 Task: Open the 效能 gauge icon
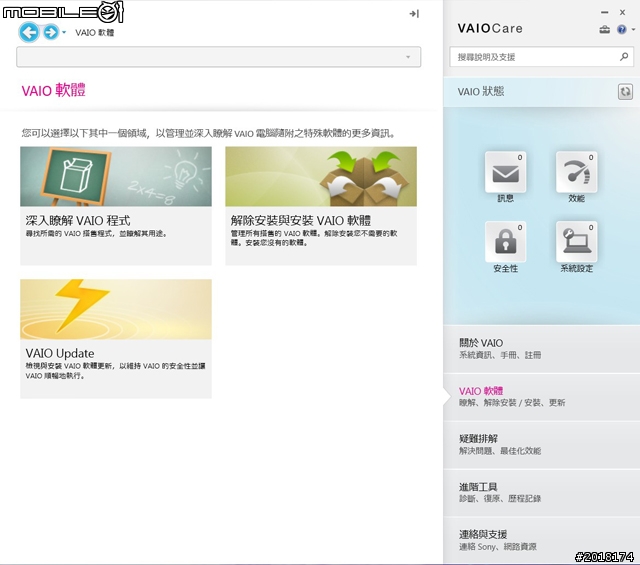[x=576, y=172]
